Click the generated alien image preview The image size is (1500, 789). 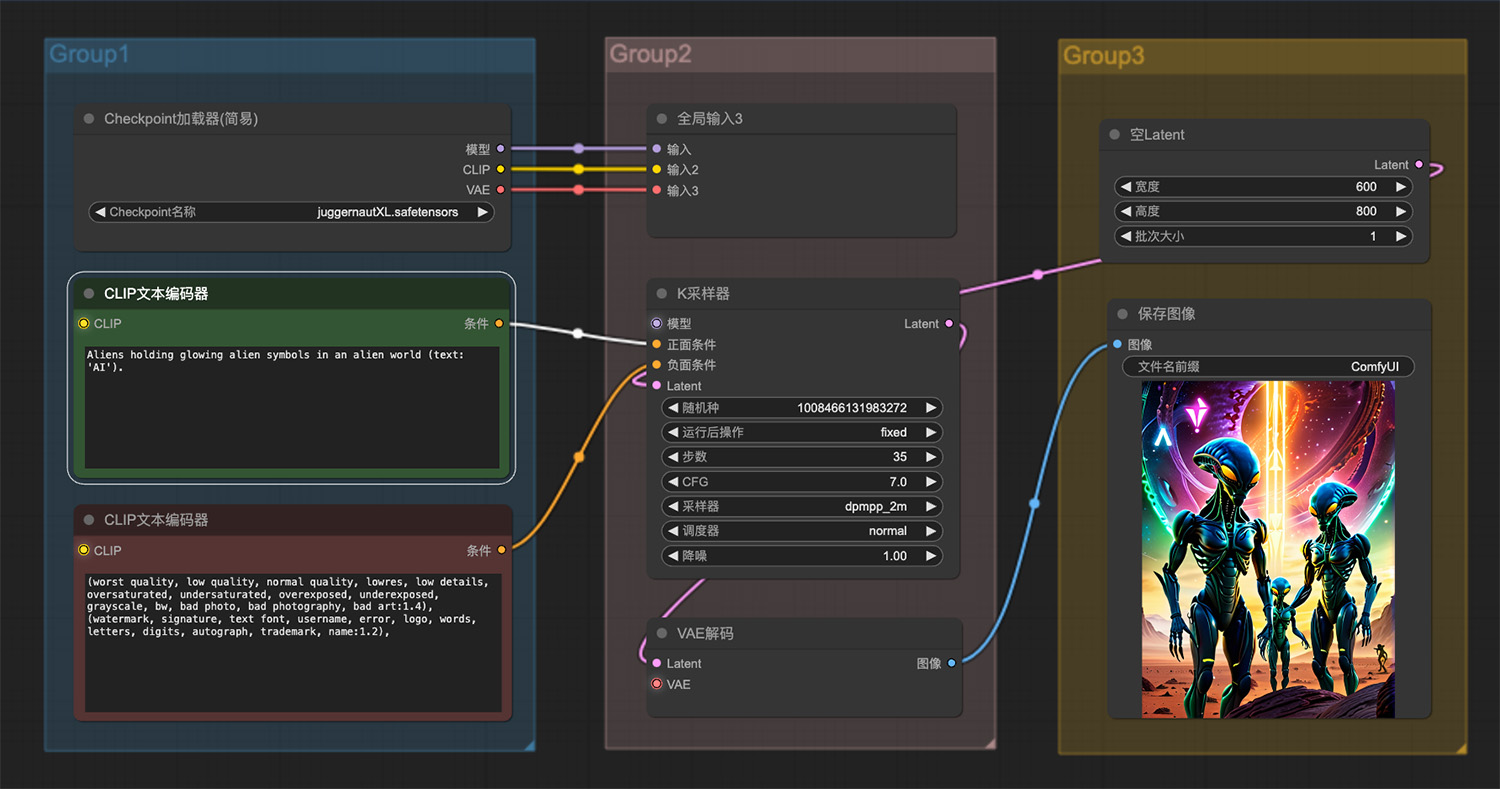point(1268,549)
